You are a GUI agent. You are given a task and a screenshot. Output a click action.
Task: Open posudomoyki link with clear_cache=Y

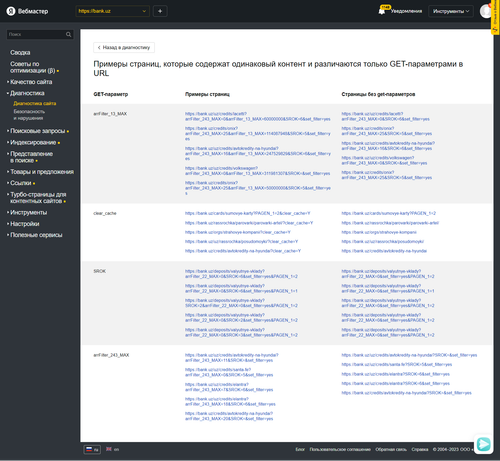coord(241,241)
